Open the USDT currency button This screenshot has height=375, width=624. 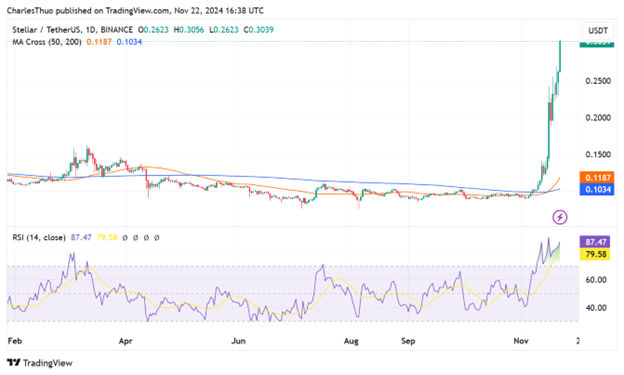(598, 31)
